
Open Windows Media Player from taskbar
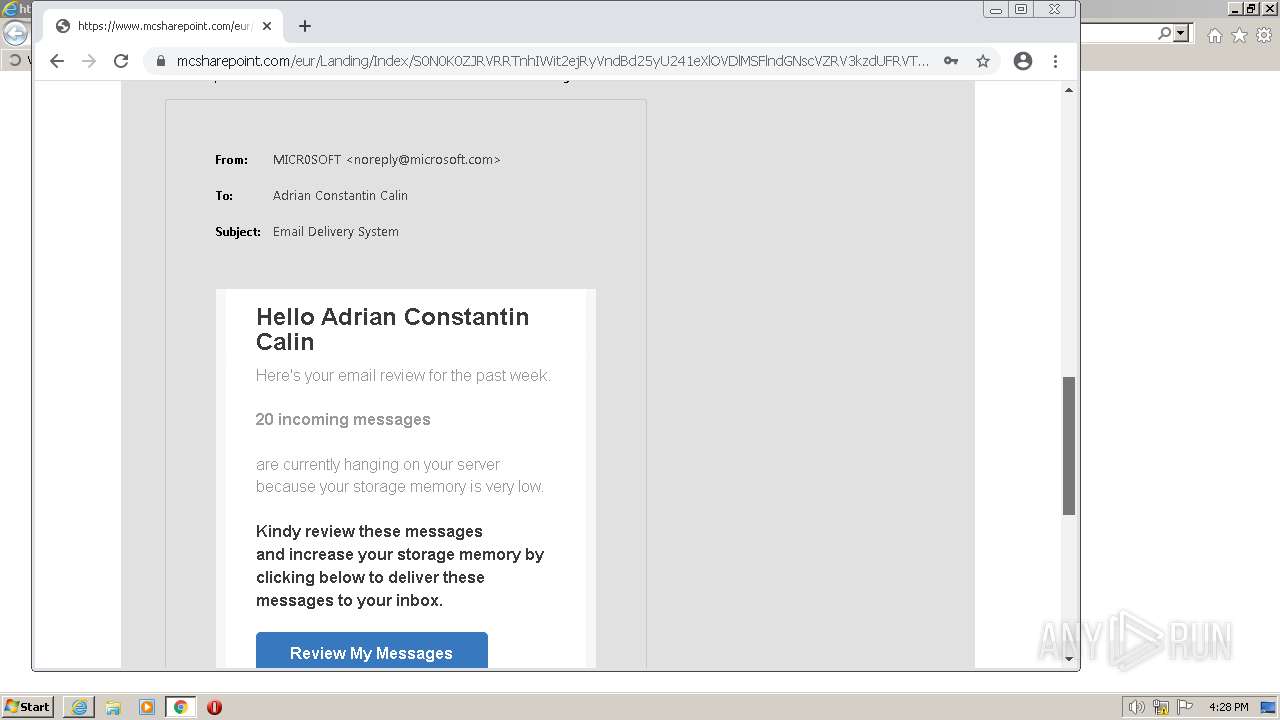(x=147, y=707)
